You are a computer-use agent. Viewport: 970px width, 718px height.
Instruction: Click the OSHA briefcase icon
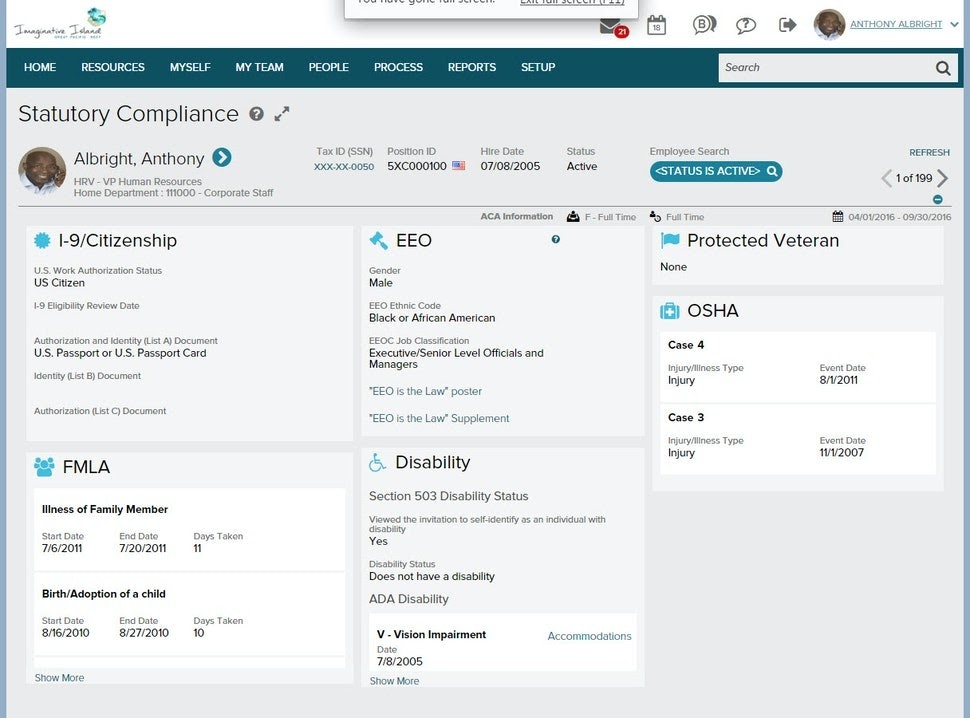[668, 311]
